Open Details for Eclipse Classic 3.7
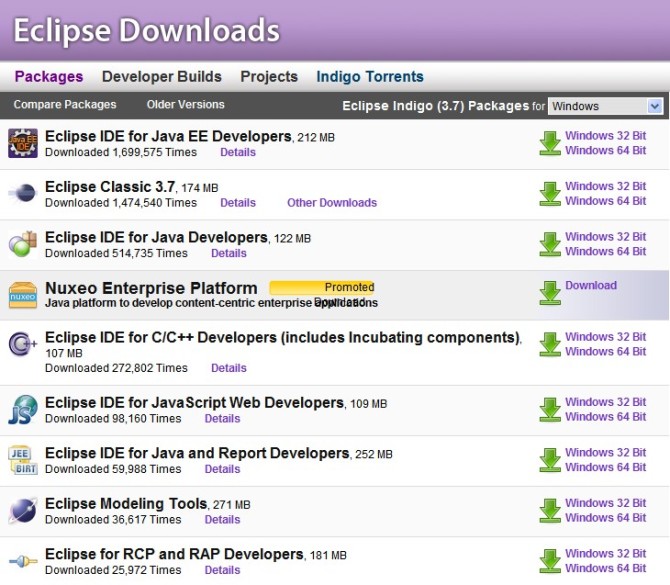Viewport: 670px width, 585px height. [238, 203]
